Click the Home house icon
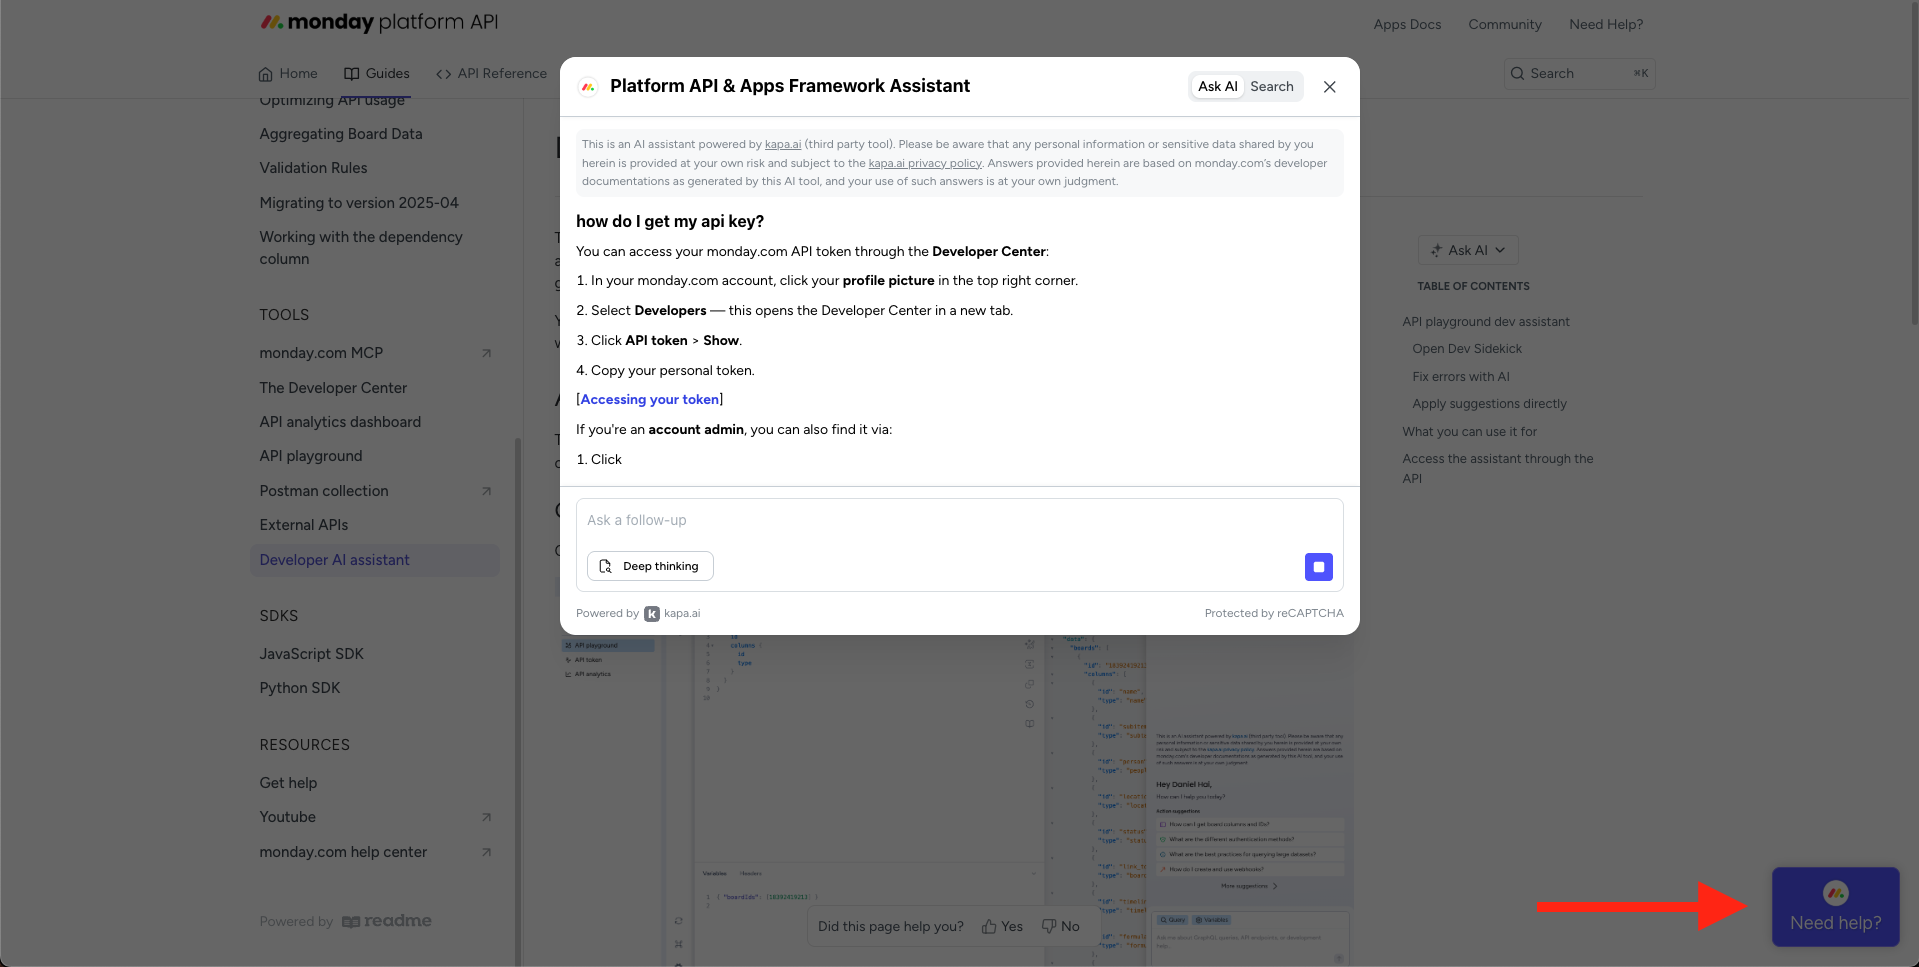 (x=265, y=74)
